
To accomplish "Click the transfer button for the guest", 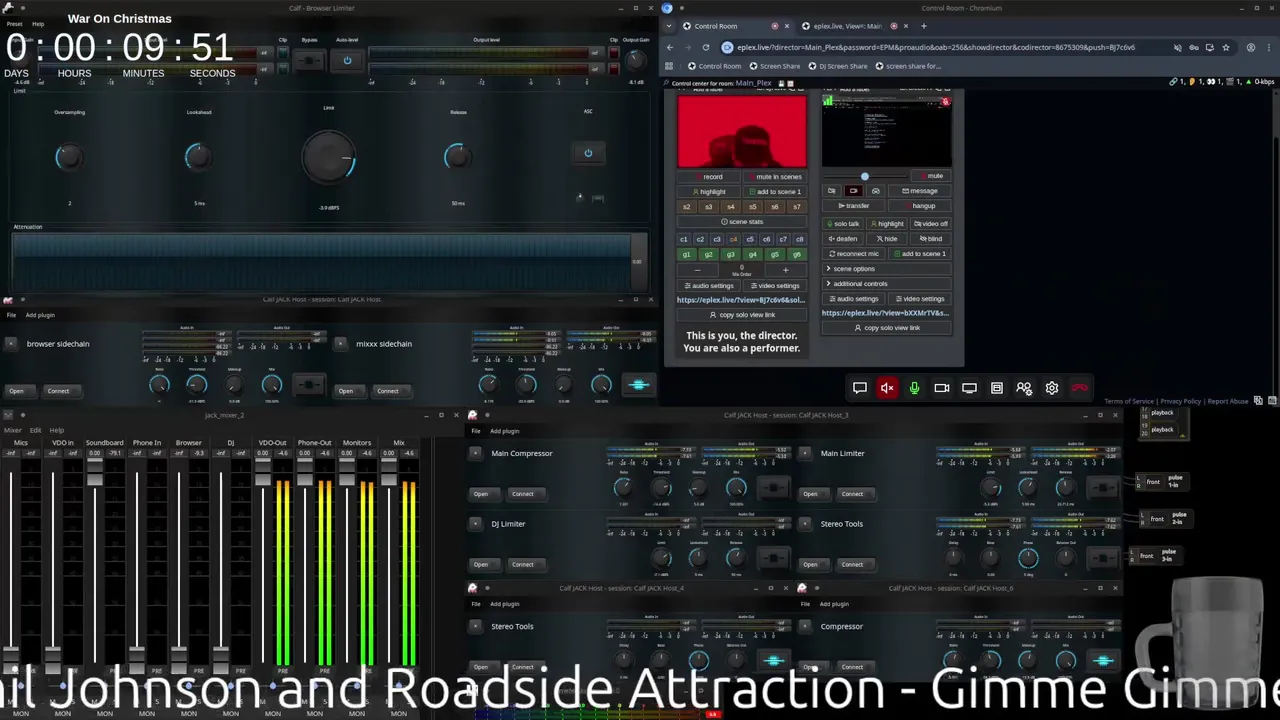I will pyautogui.click(x=854, y=206).
